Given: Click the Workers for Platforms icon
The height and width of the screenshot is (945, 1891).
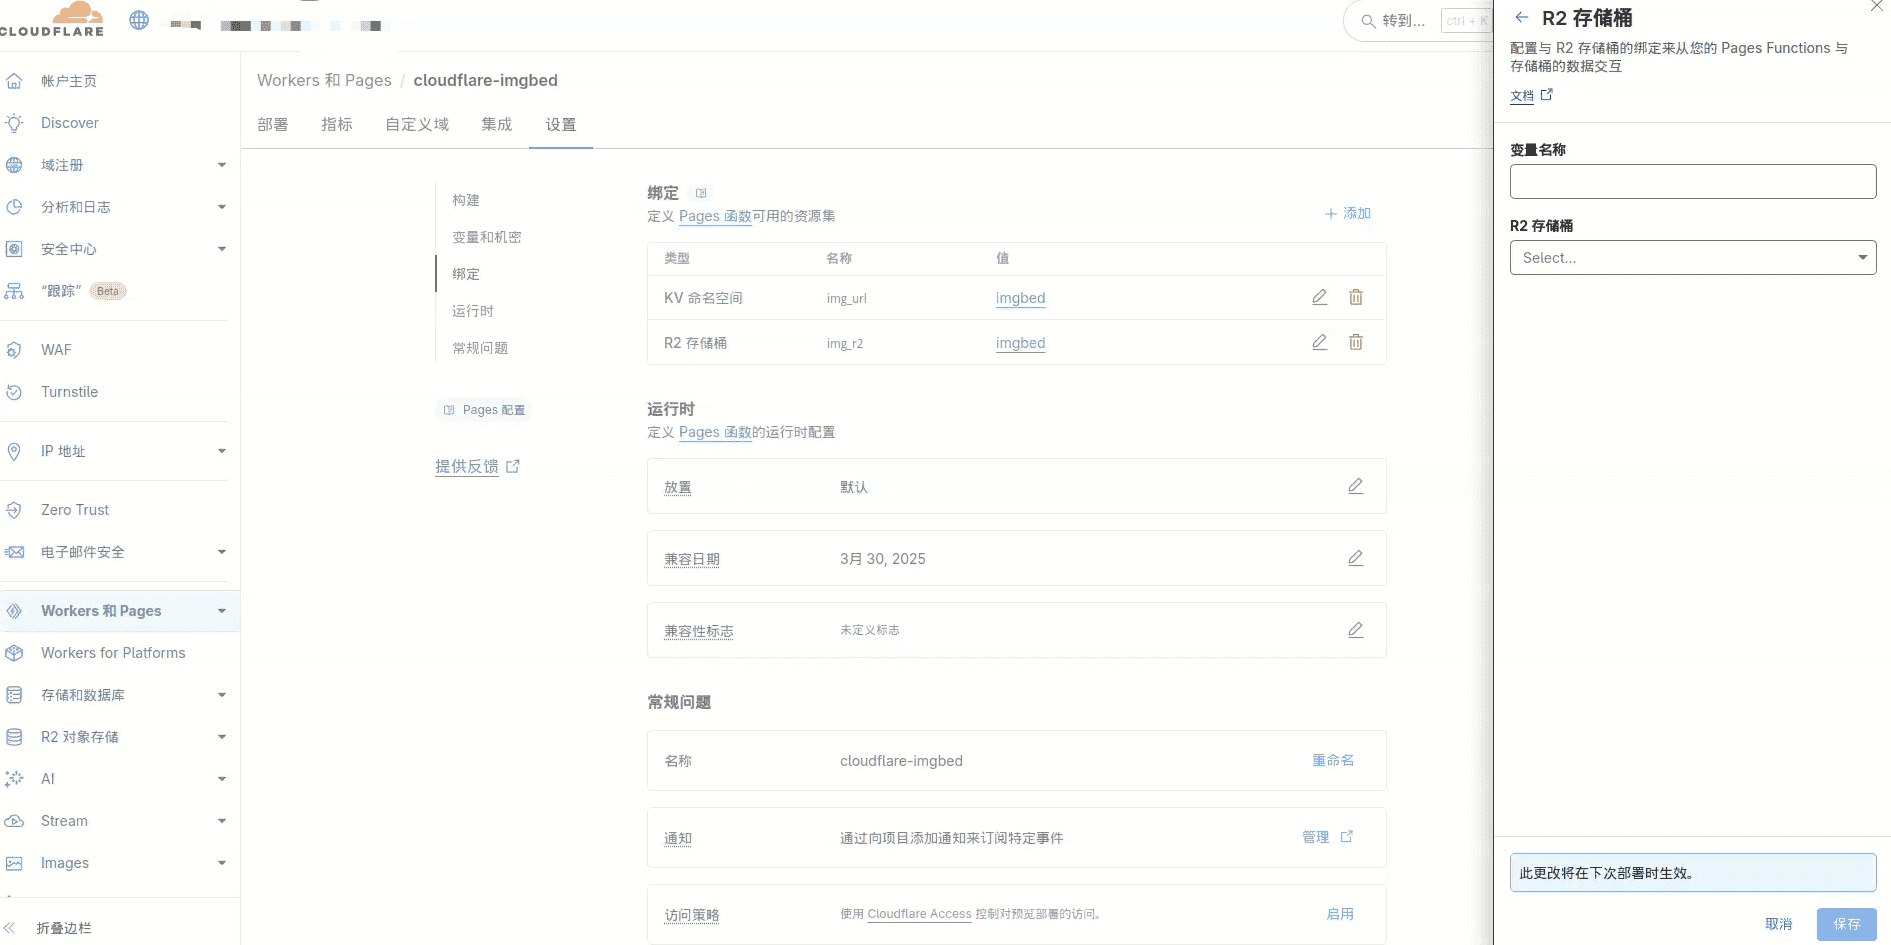Looking at the screenshot, I should tap(14, 653).
